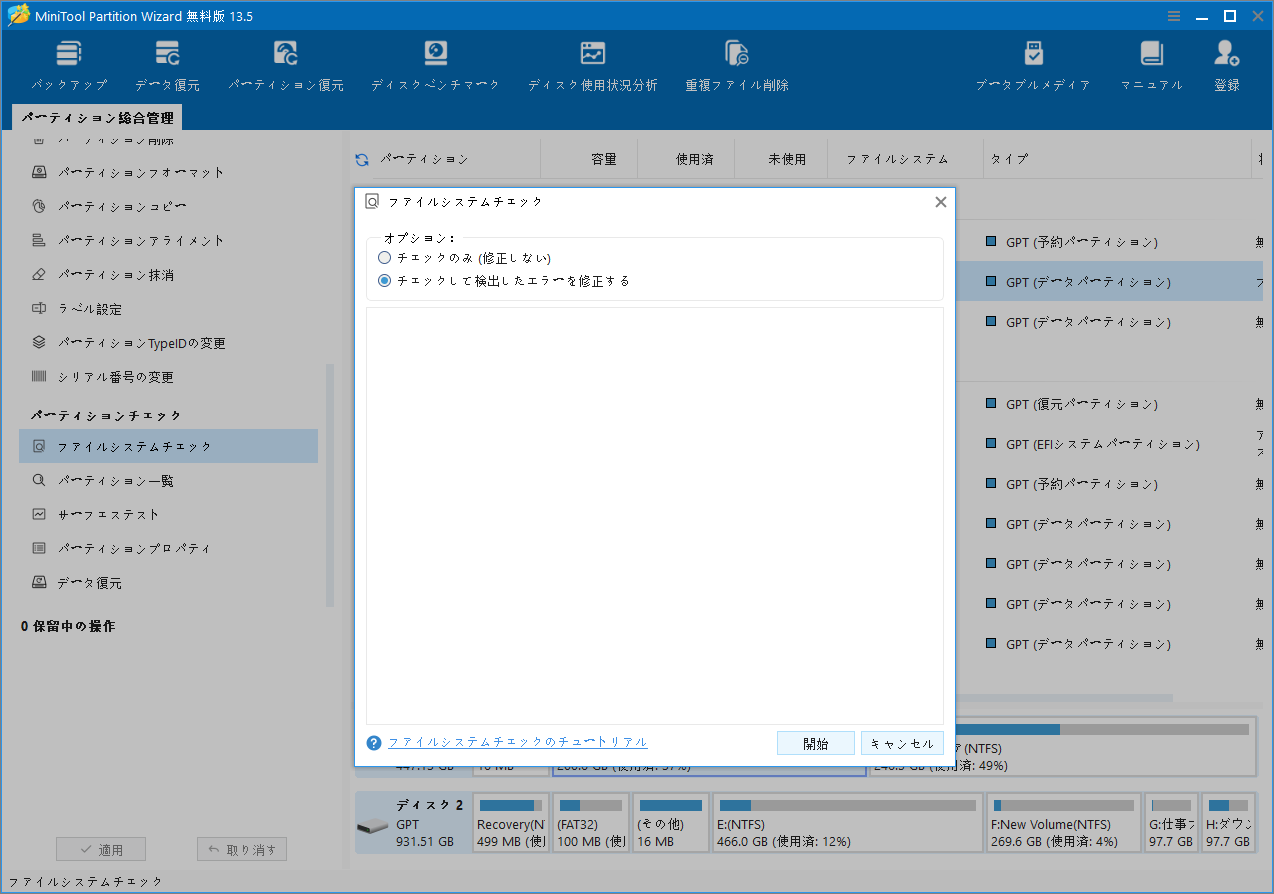This screenshot has width=1274, height=894.
Task: Select the チェックのみ (check only) radio button
Action: coord(385,257)
